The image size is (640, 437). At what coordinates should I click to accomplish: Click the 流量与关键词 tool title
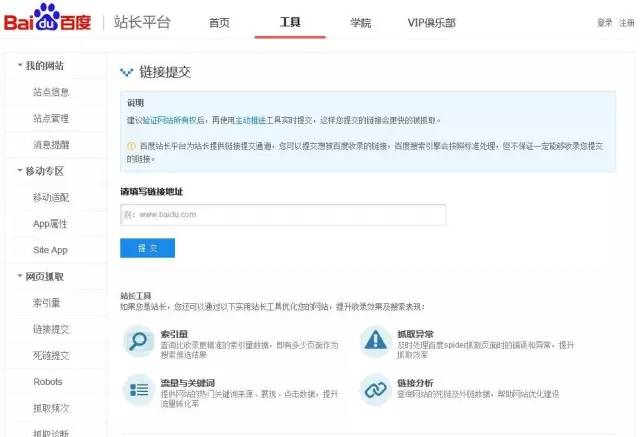point(188,383)
